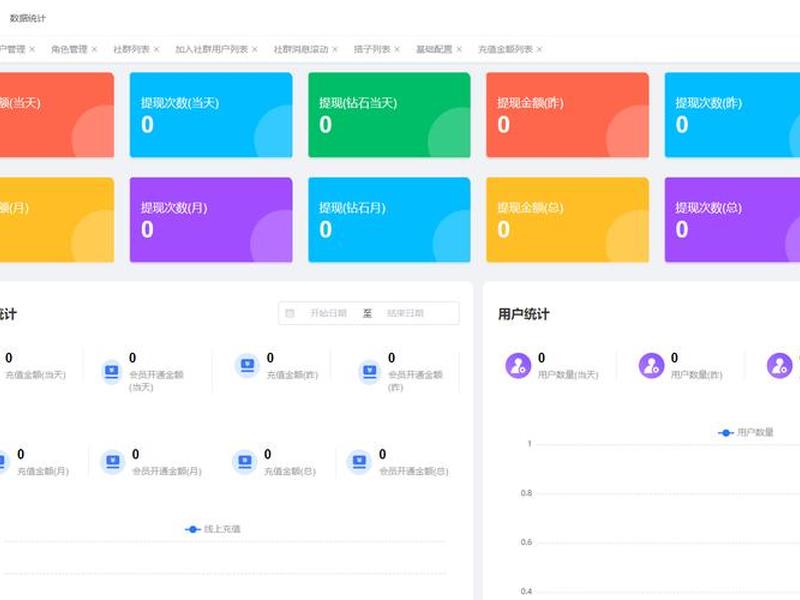Click the 用户数量(当天) user icon

tap(518, 366)
